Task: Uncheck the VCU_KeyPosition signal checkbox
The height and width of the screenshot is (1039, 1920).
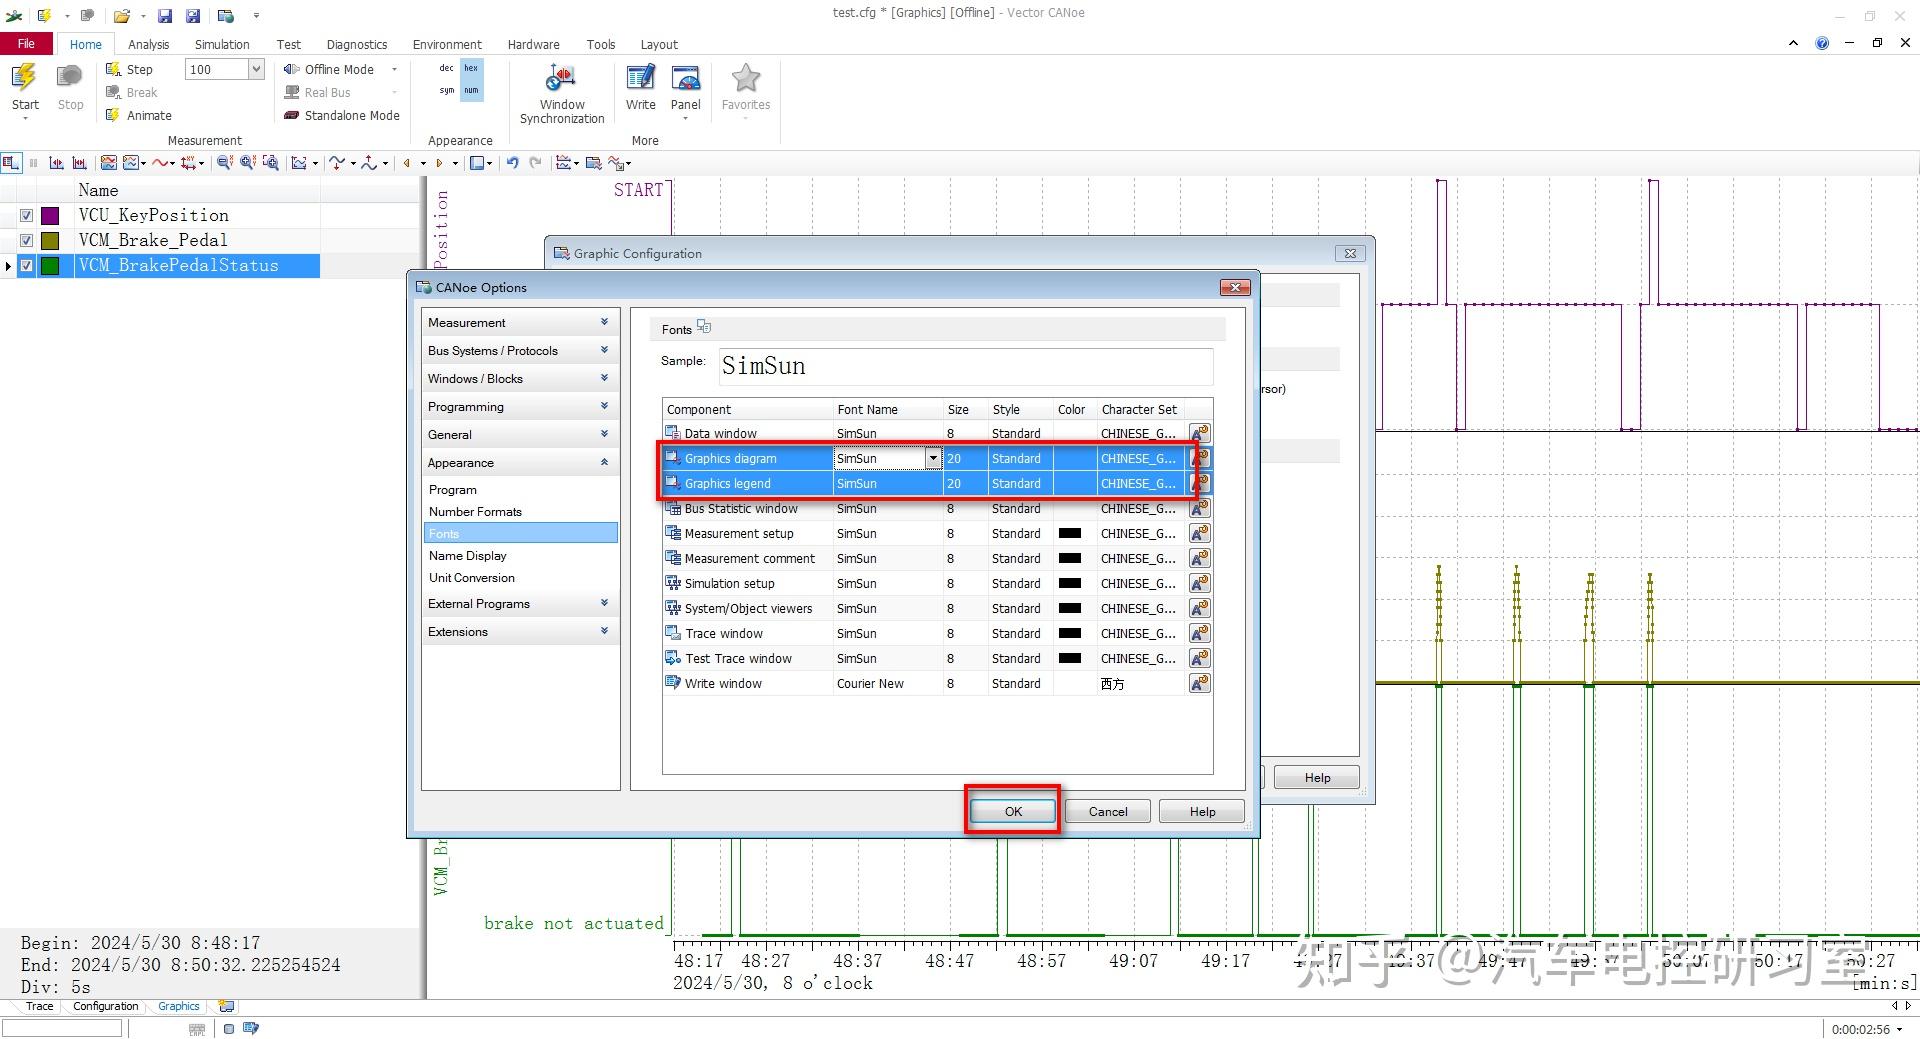Action: click(27, 216)
